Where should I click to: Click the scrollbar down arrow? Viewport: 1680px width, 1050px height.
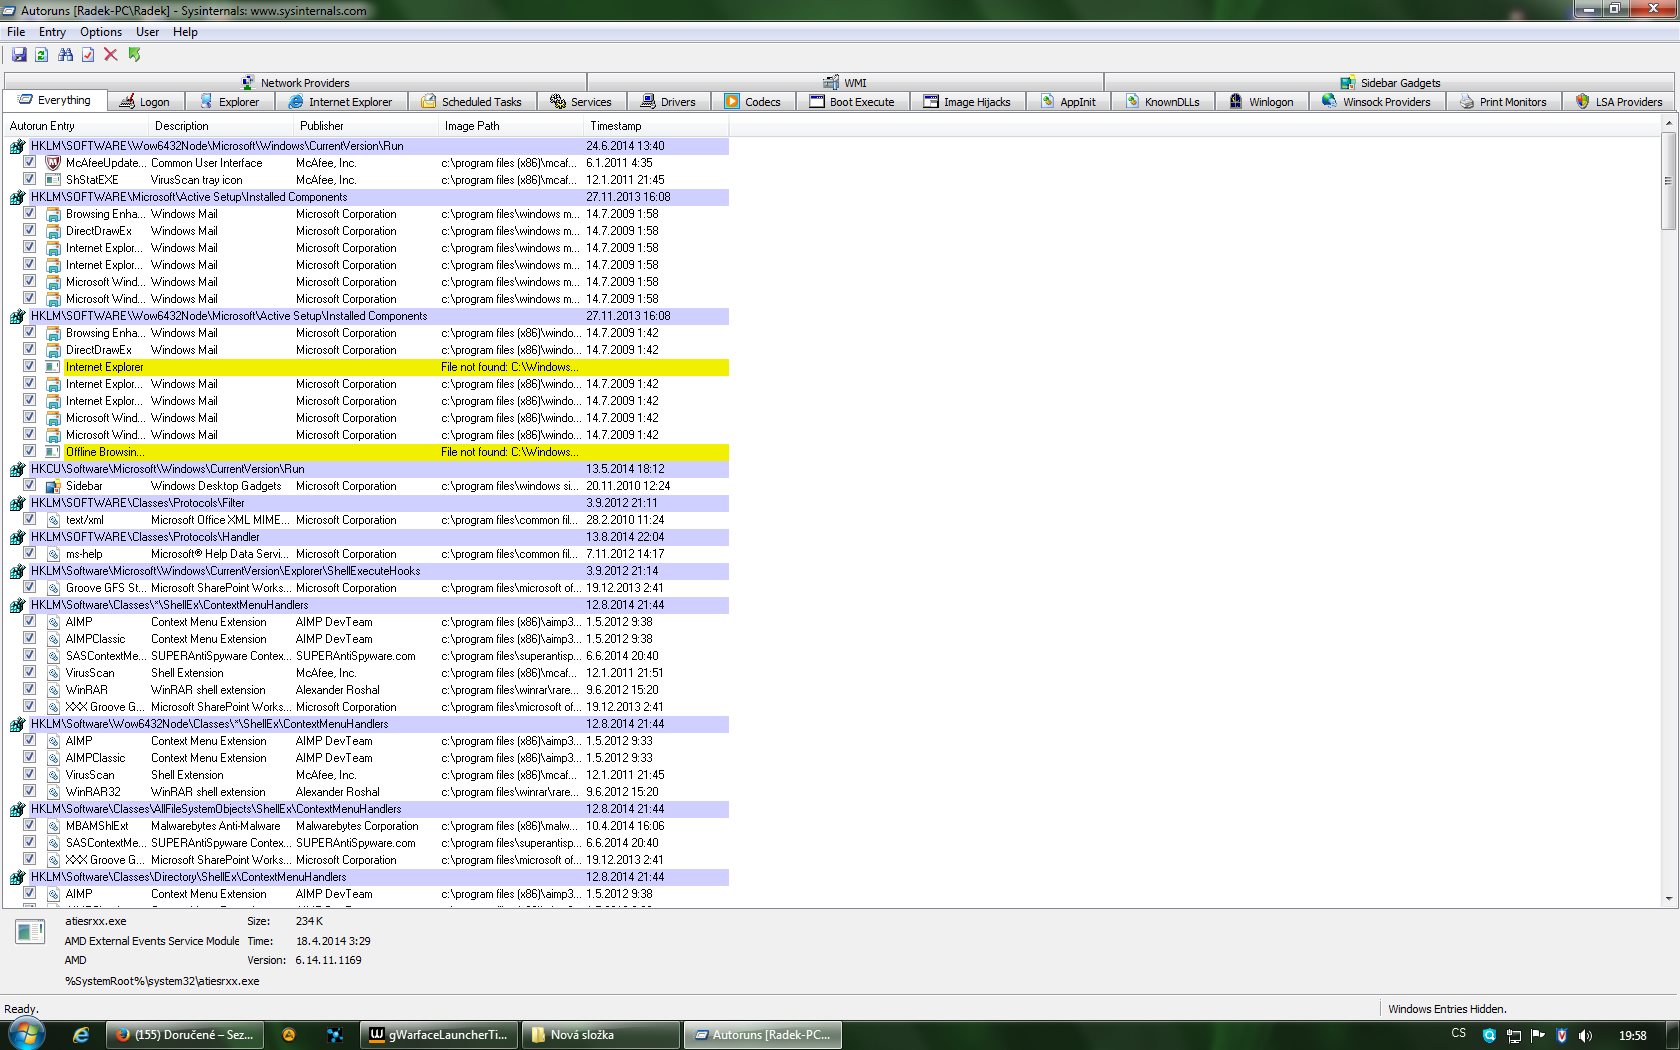click(x=1667, y=899)
